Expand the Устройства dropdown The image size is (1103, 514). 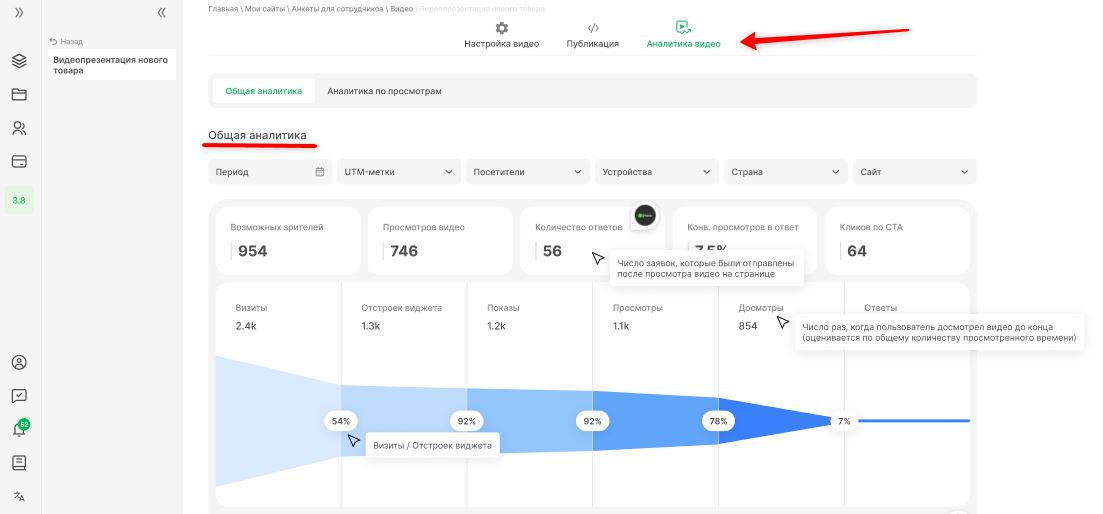[x=657, y=172]
